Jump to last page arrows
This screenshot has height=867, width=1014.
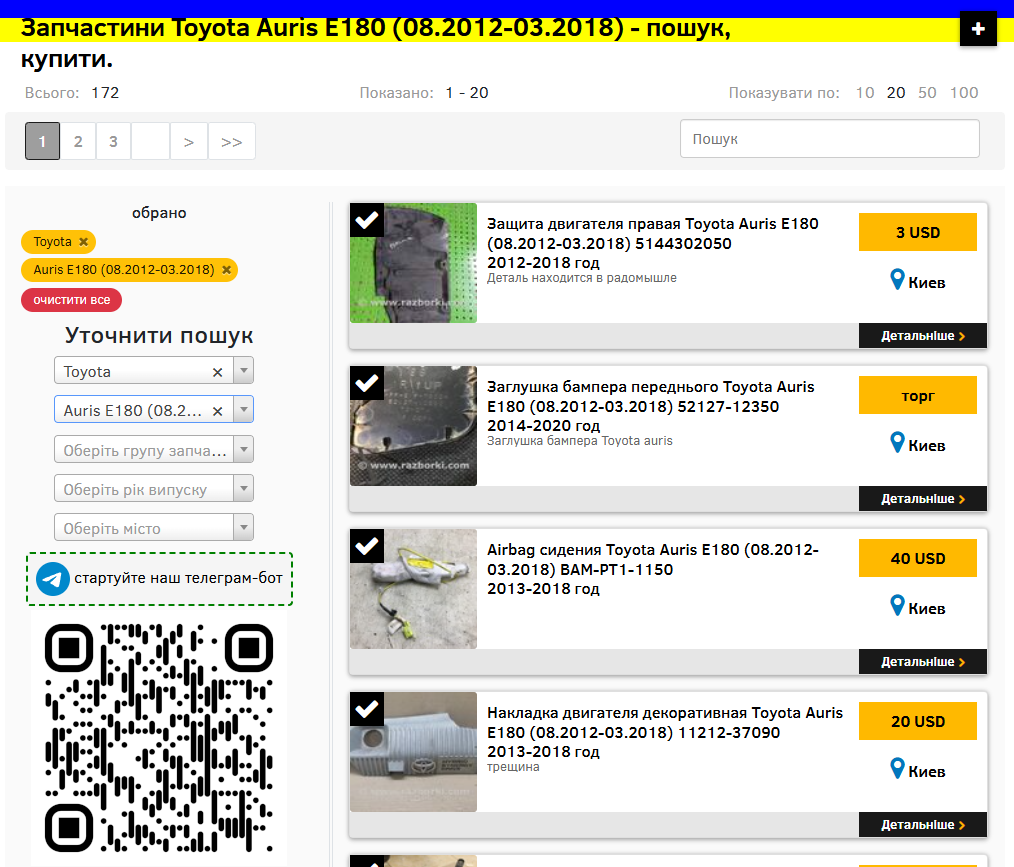point(232,141)
